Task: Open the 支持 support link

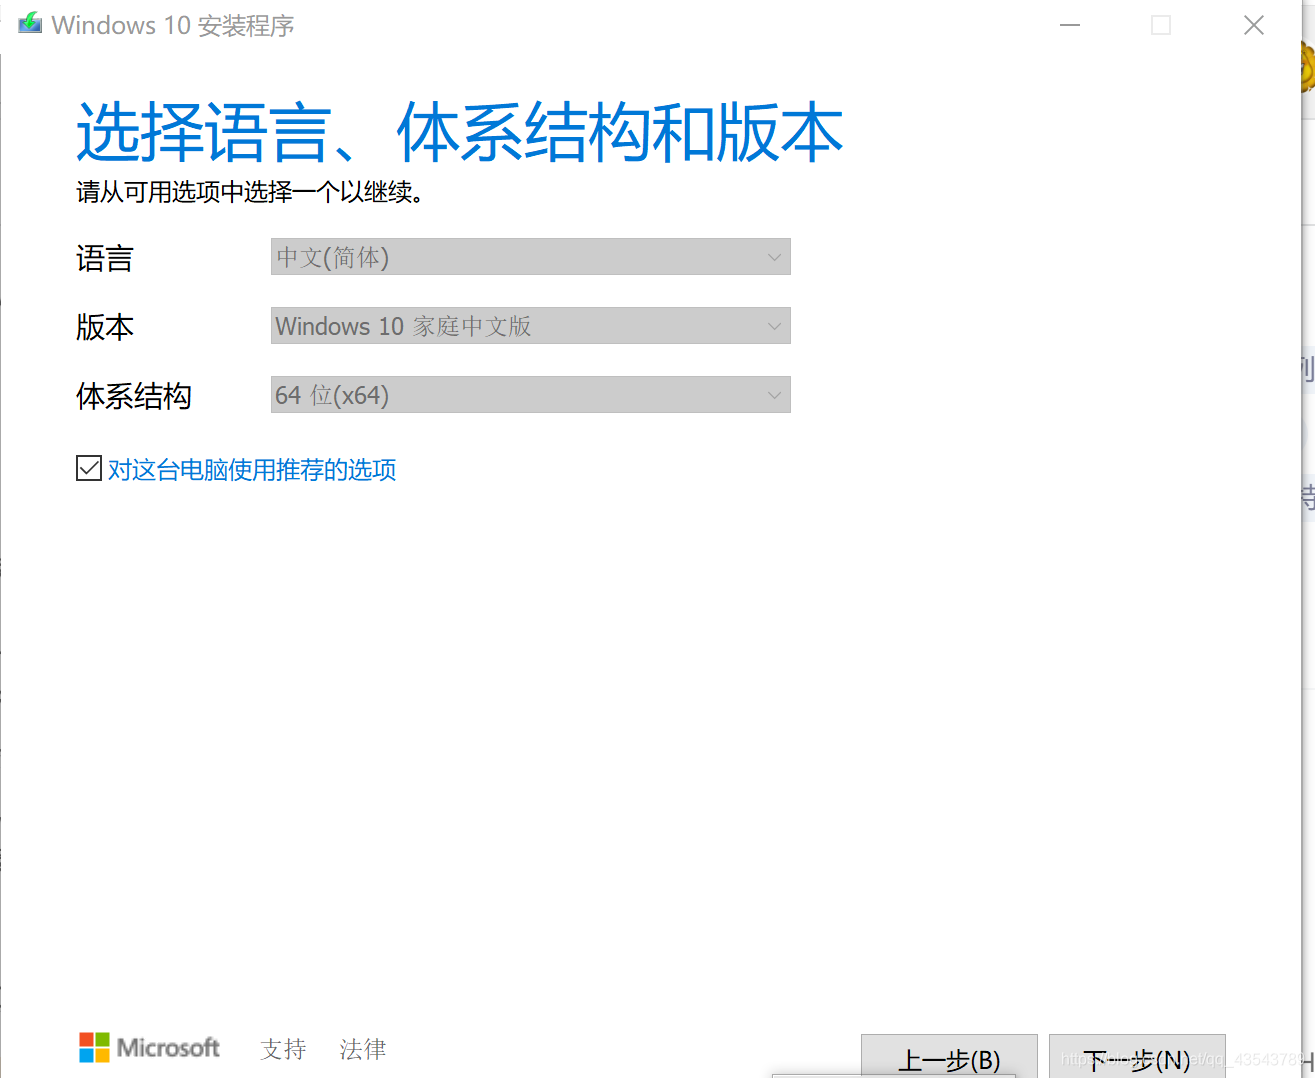Action: click(x=283, y=1049)
